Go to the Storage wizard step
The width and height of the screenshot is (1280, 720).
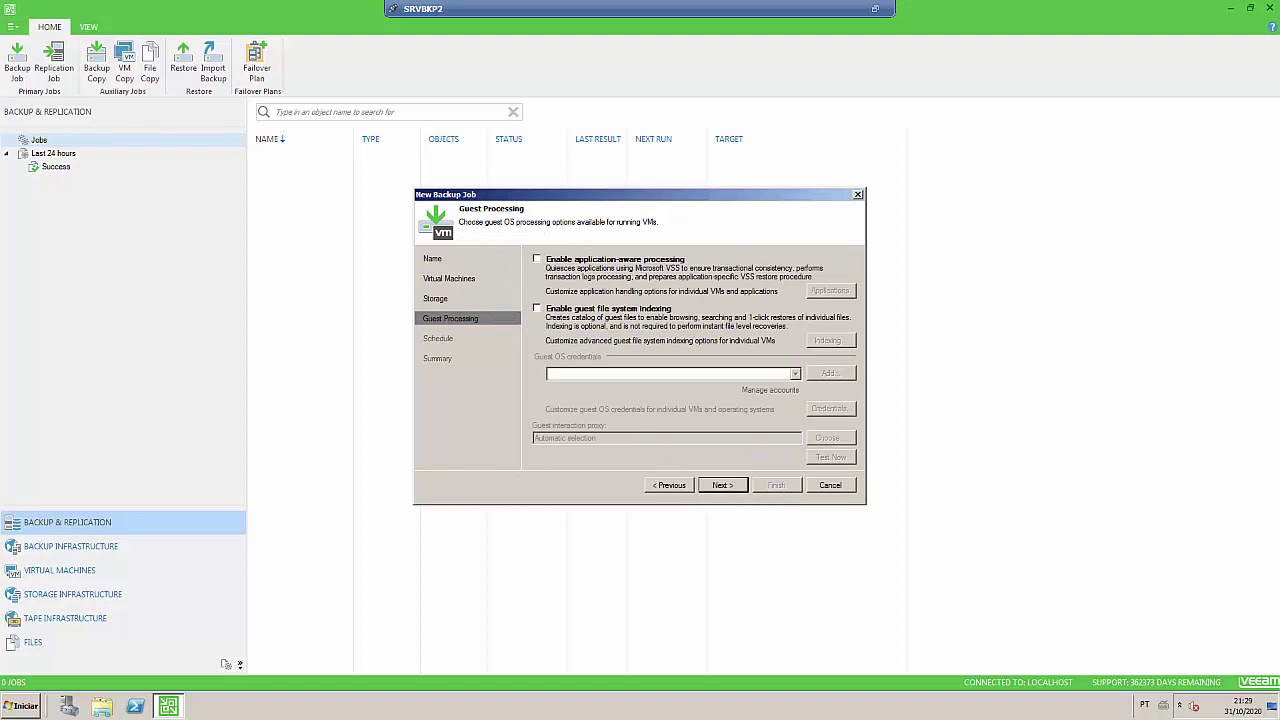point(435,299)
